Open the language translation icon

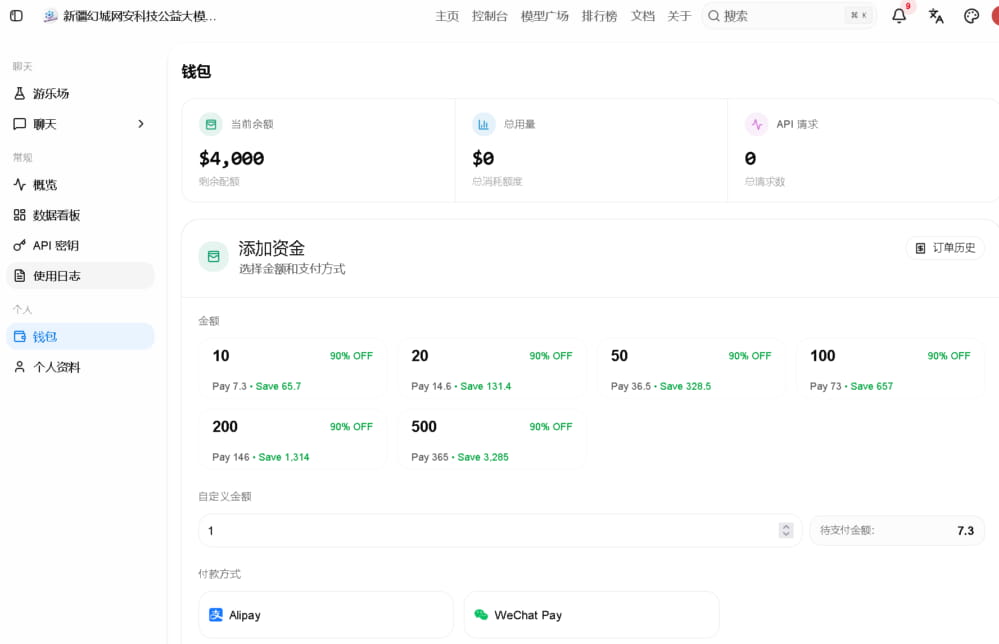(x=935, y=16)
